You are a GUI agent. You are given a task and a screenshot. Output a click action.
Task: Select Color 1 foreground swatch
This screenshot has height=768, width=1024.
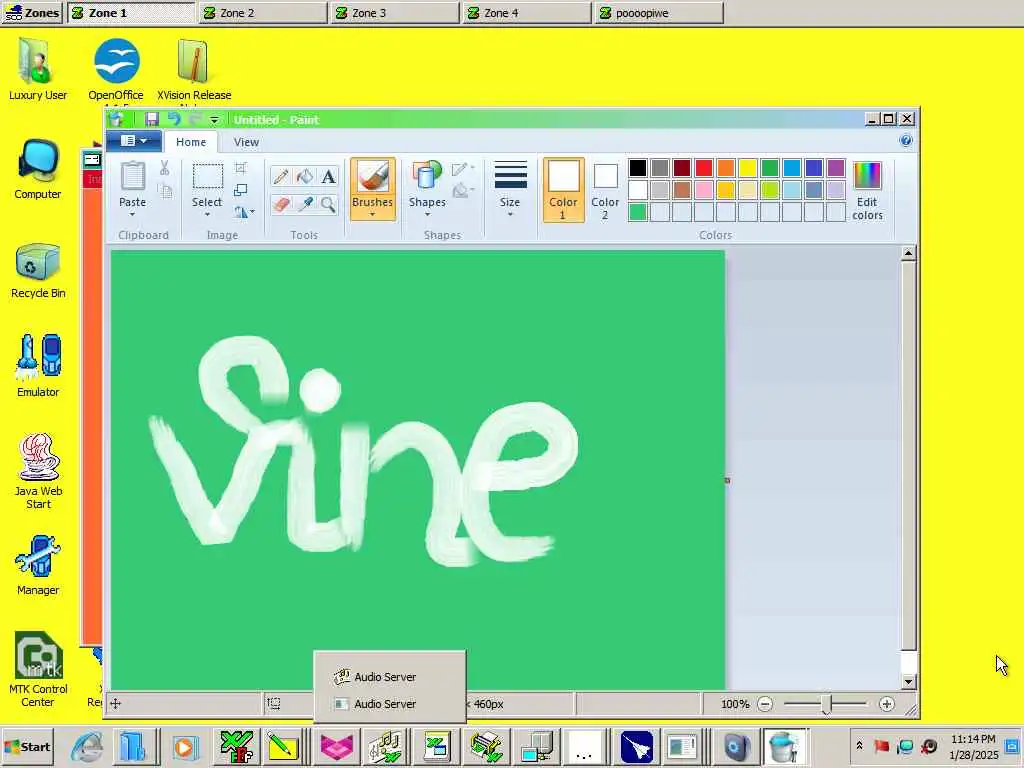pyautogui.click(x=564, y=189)
